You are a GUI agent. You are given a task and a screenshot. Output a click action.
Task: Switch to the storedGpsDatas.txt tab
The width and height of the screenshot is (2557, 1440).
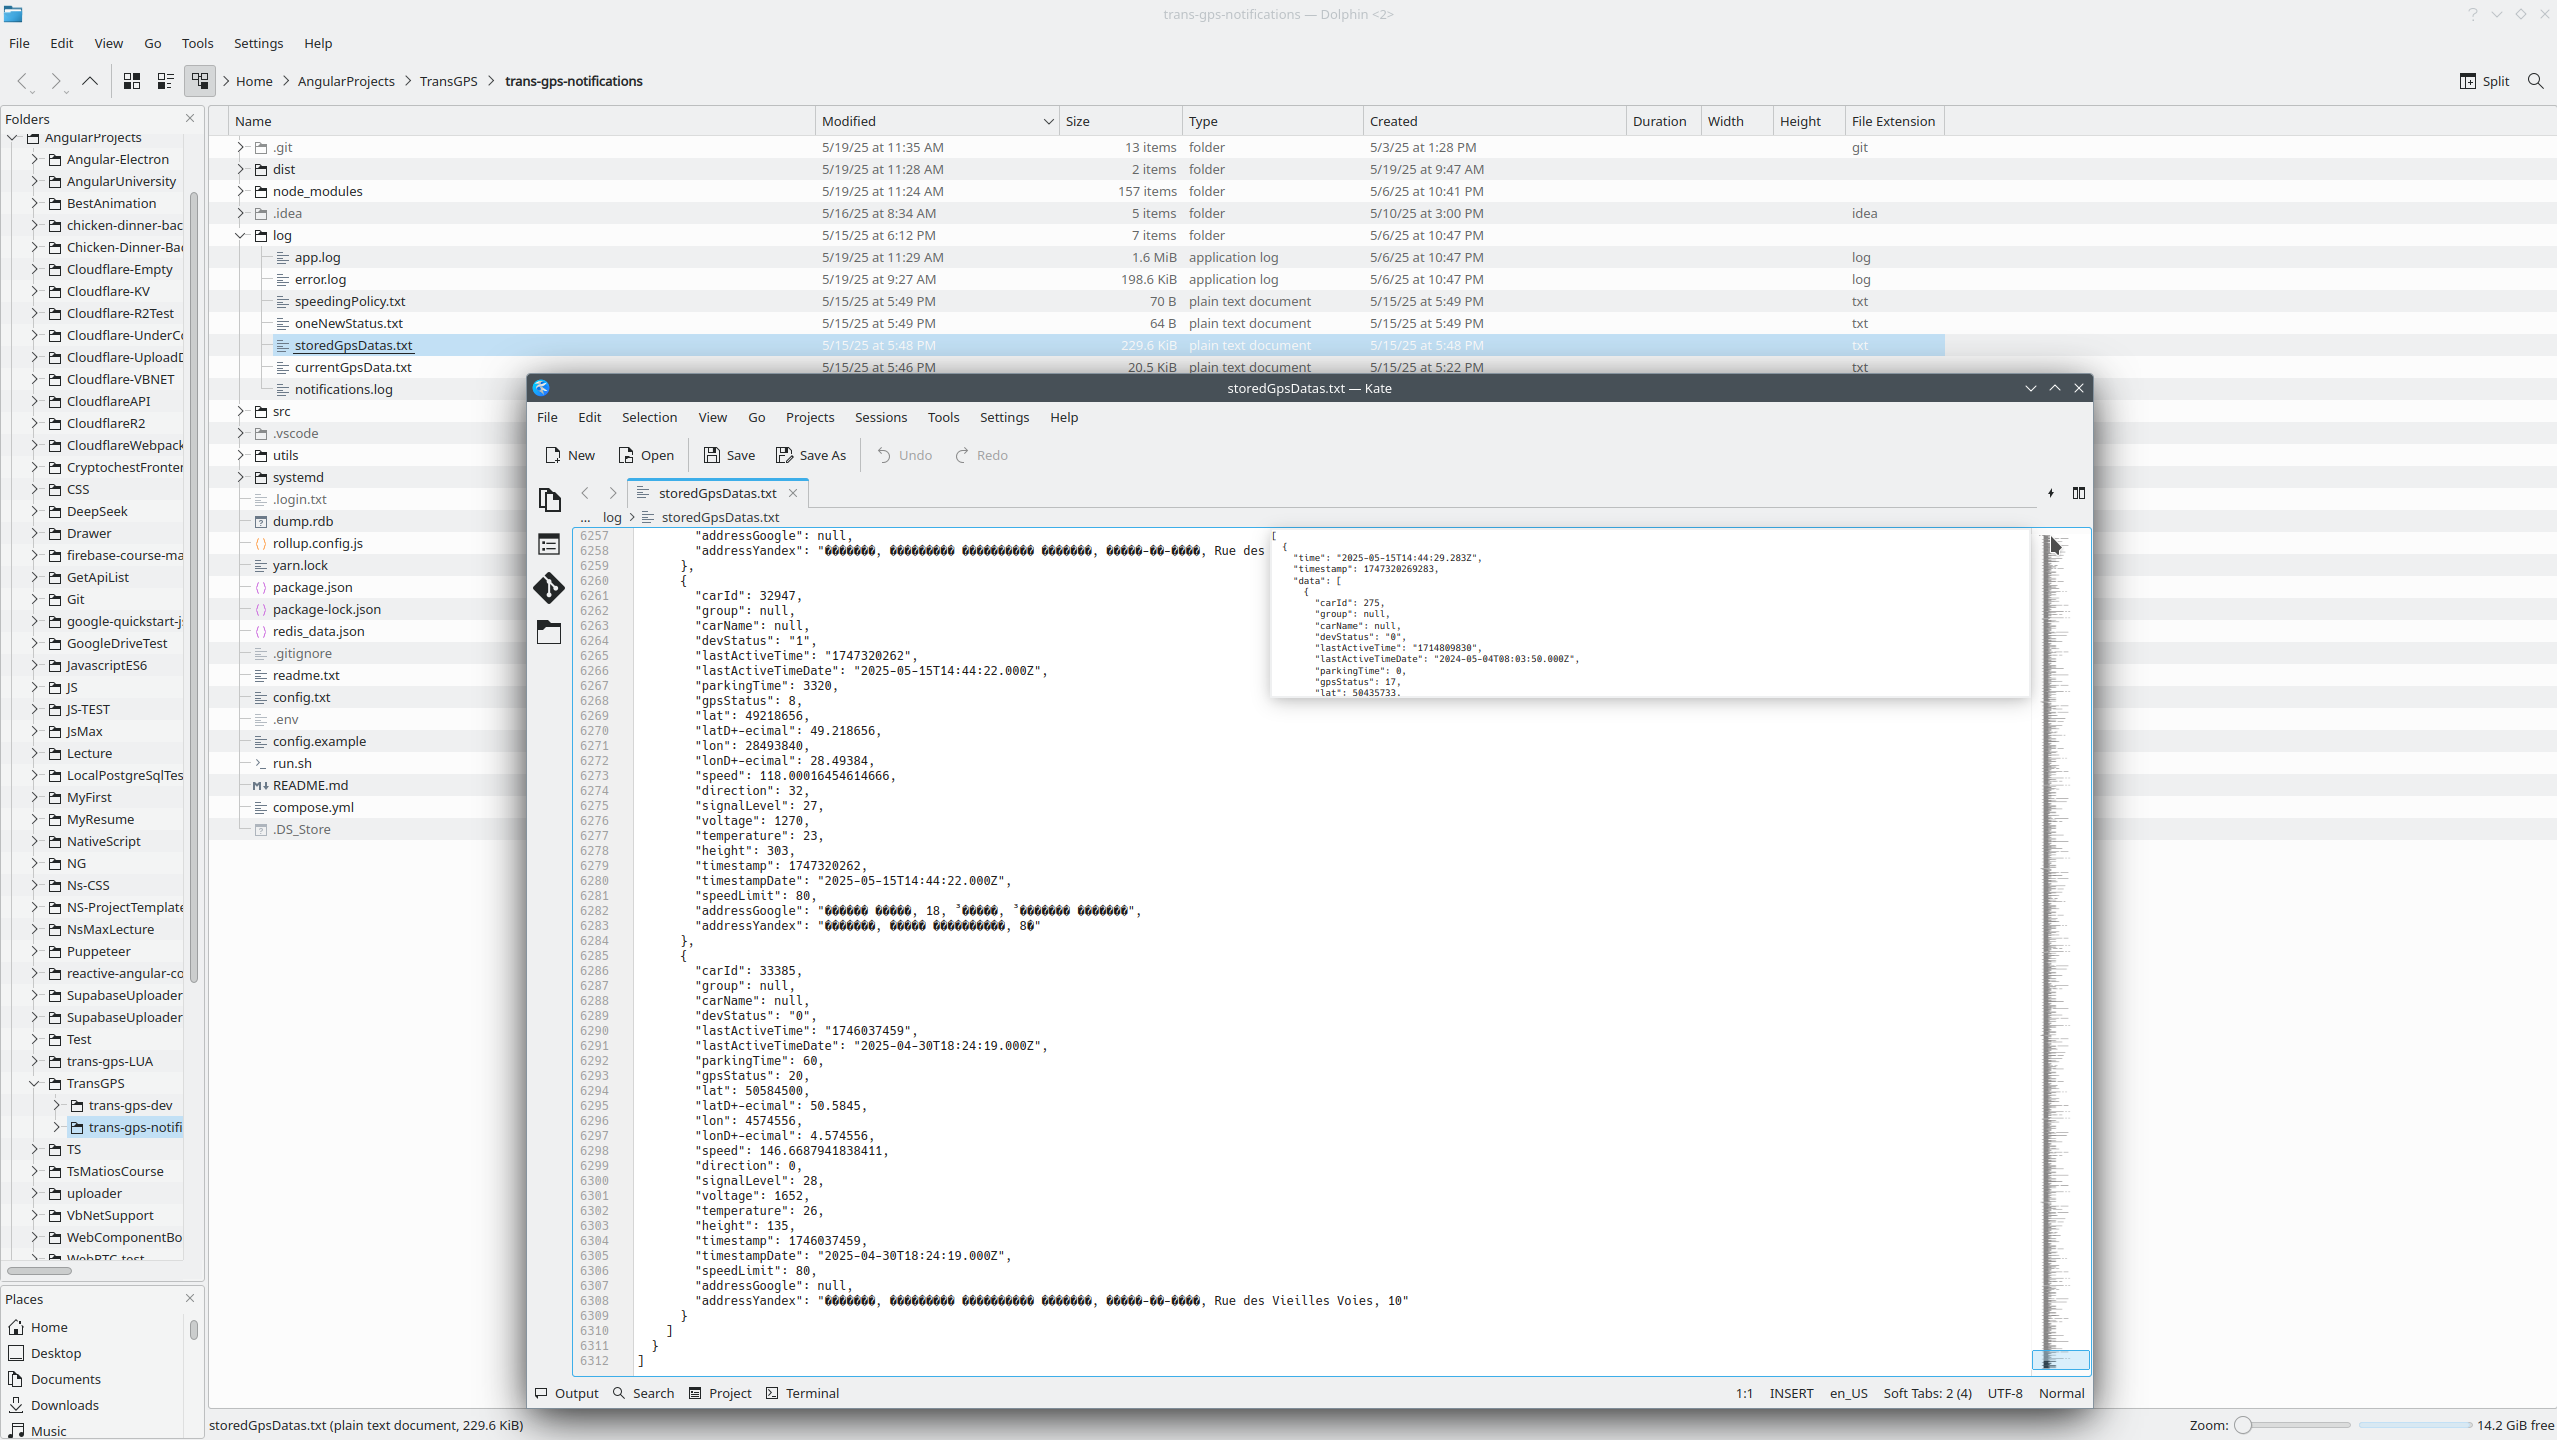pyautogui.click(x=716, y=492)
